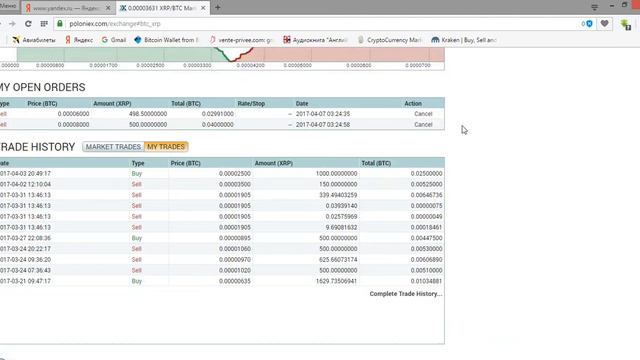This screenshot has width=640, height=360.
Task: Switch to the www.yandex.ru tab
Action: pyautogui.click(x=67, y=8)
